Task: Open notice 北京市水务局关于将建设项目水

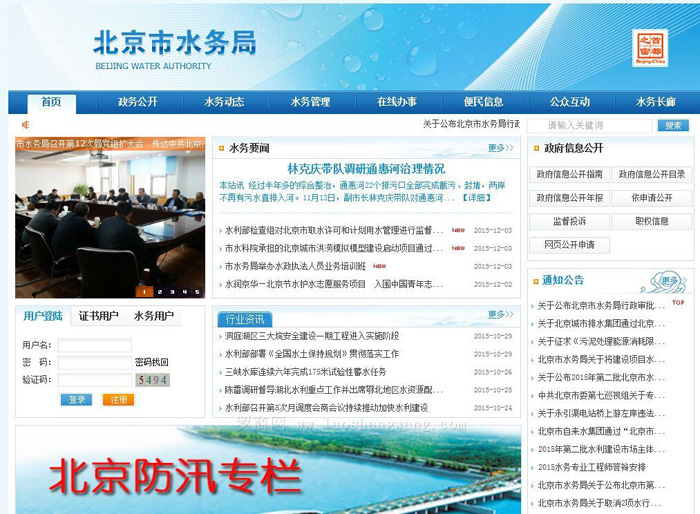Action: click(601, 359)
